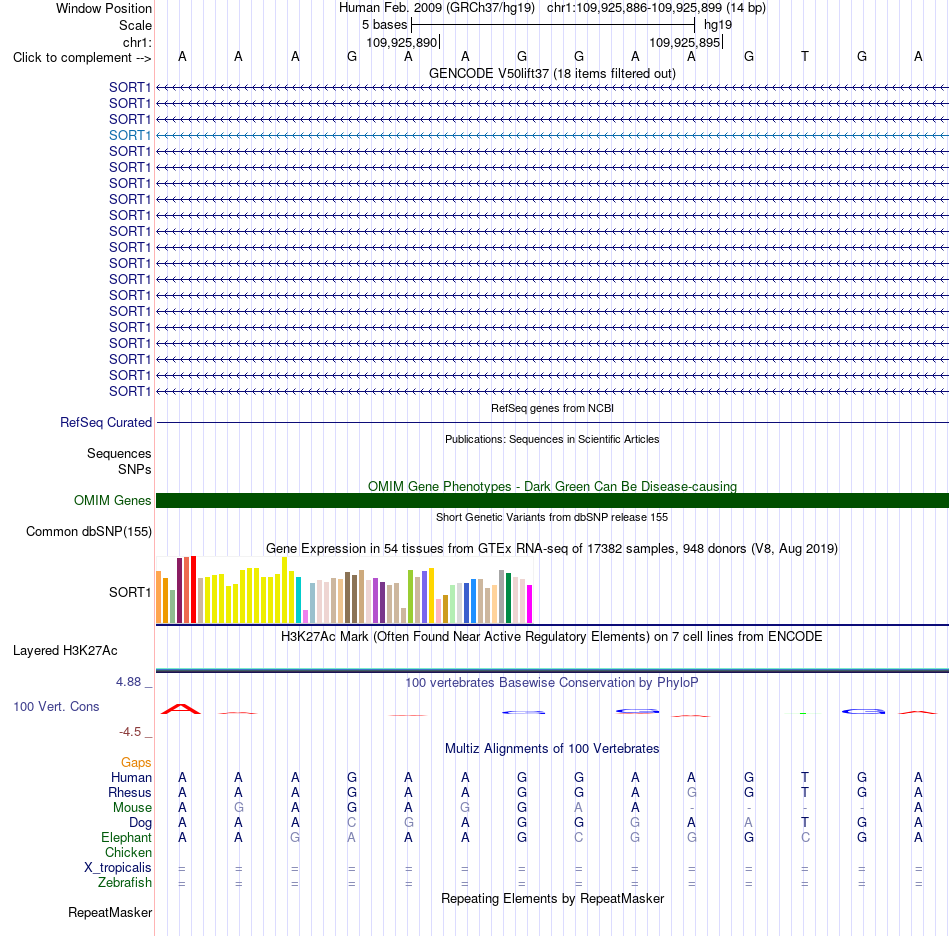The height and width of the screenshot is (936, 950).
Task: Open 'Publications: Sequences in Scientific Articles' track title
Action: coord(552,439)
